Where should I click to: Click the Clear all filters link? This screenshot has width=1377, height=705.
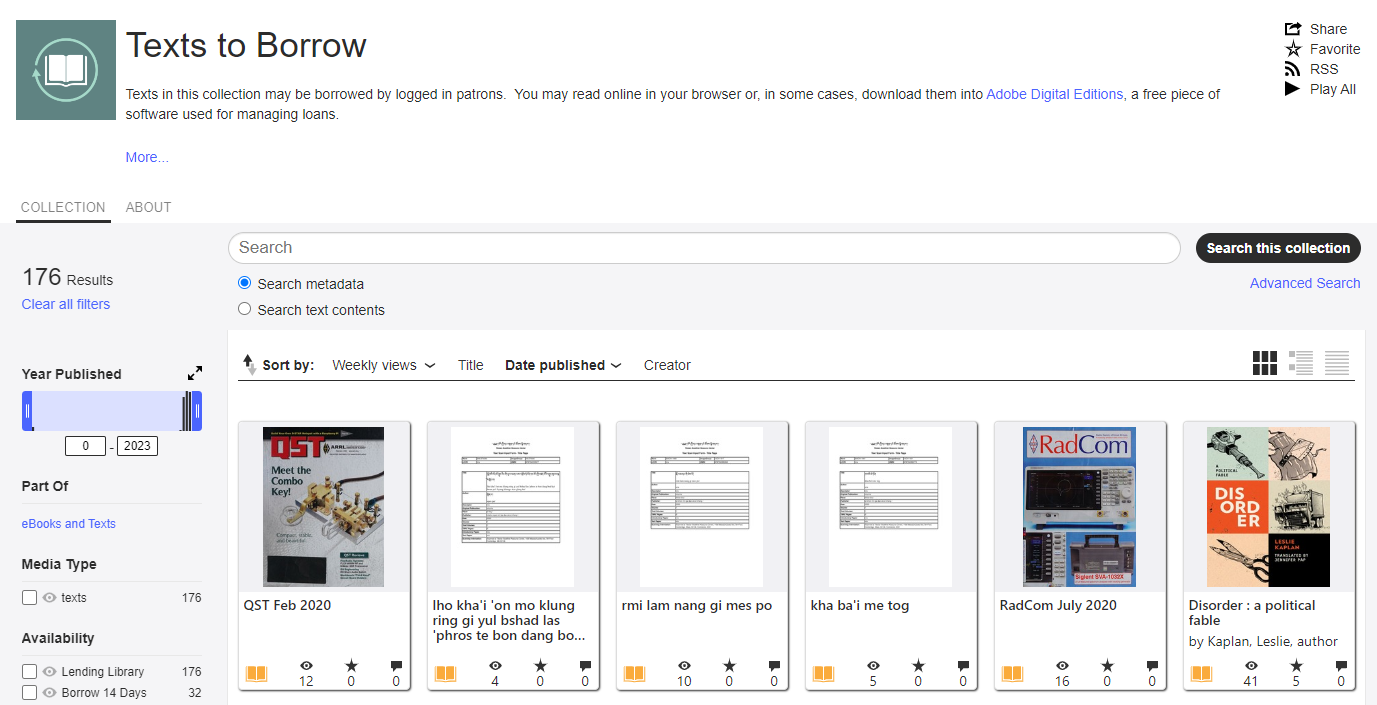66,304
